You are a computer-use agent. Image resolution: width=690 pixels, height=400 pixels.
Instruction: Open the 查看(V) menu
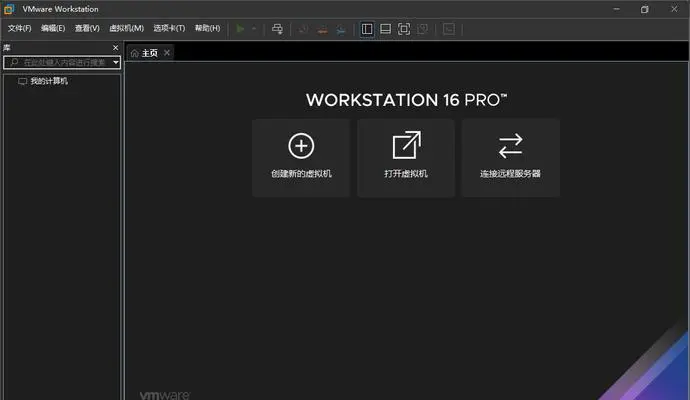(87, 28)
